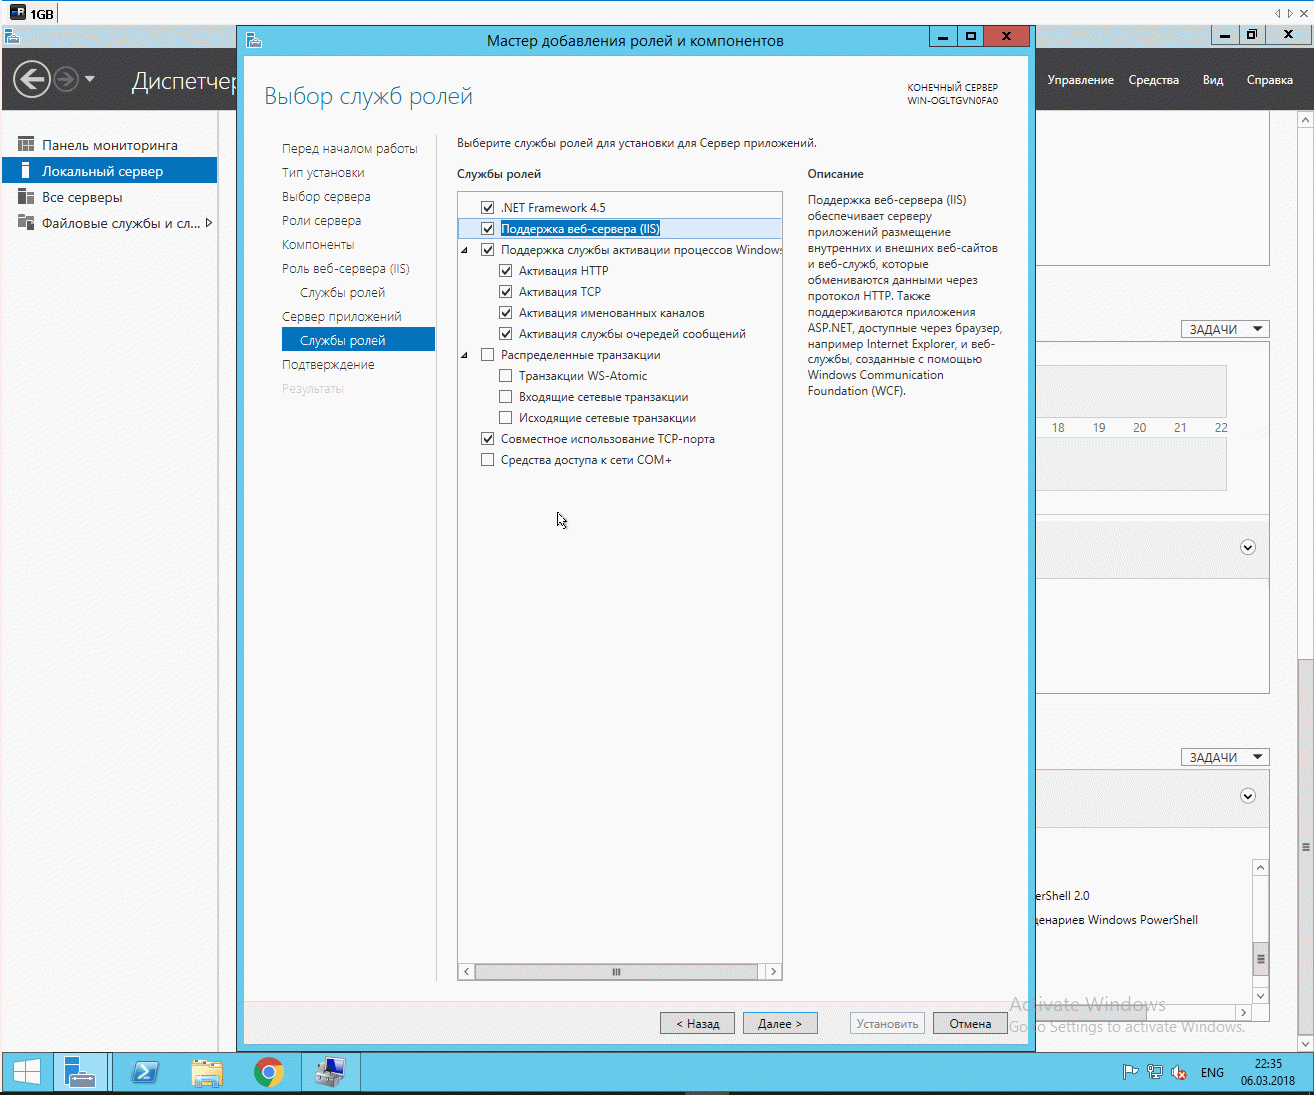The image size is (1314, 1095).
Task: Click the < Назад button
Action: click(697, 1024)
